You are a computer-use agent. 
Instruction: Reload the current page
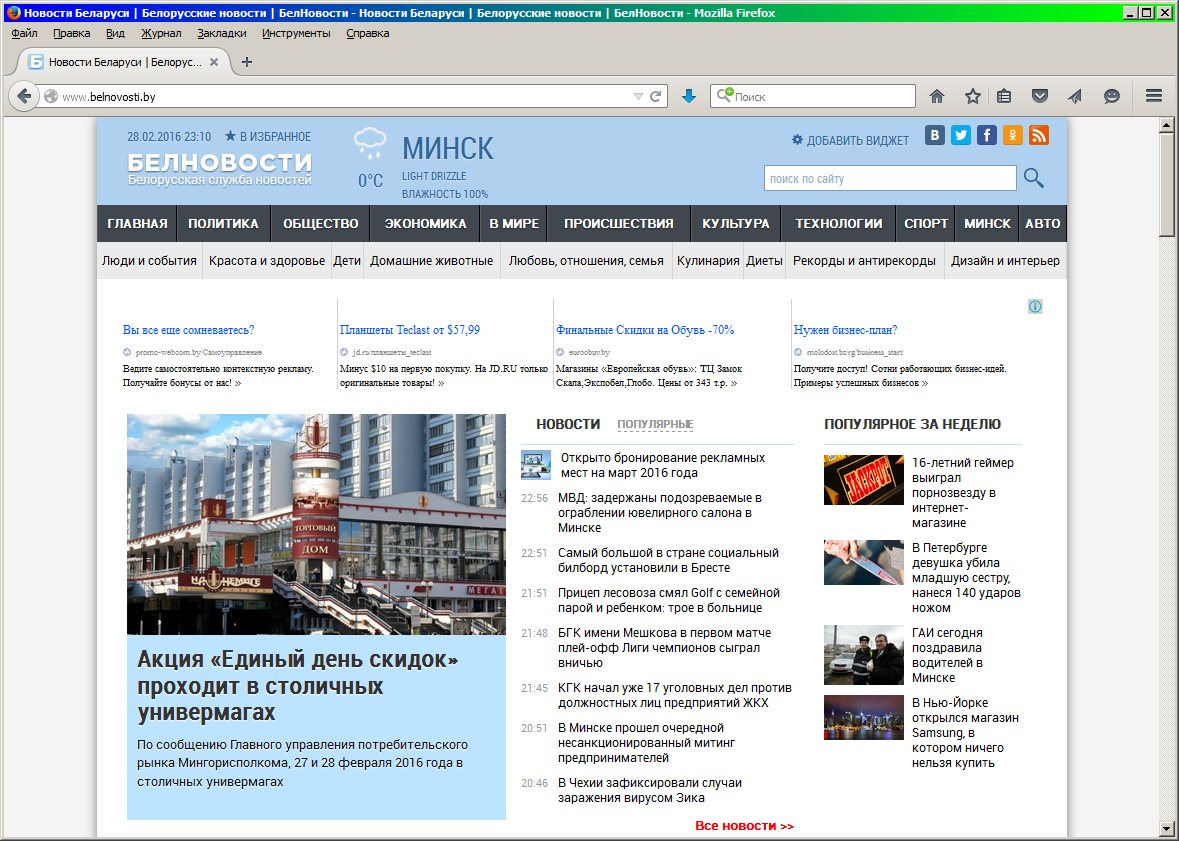coord(656,97)
